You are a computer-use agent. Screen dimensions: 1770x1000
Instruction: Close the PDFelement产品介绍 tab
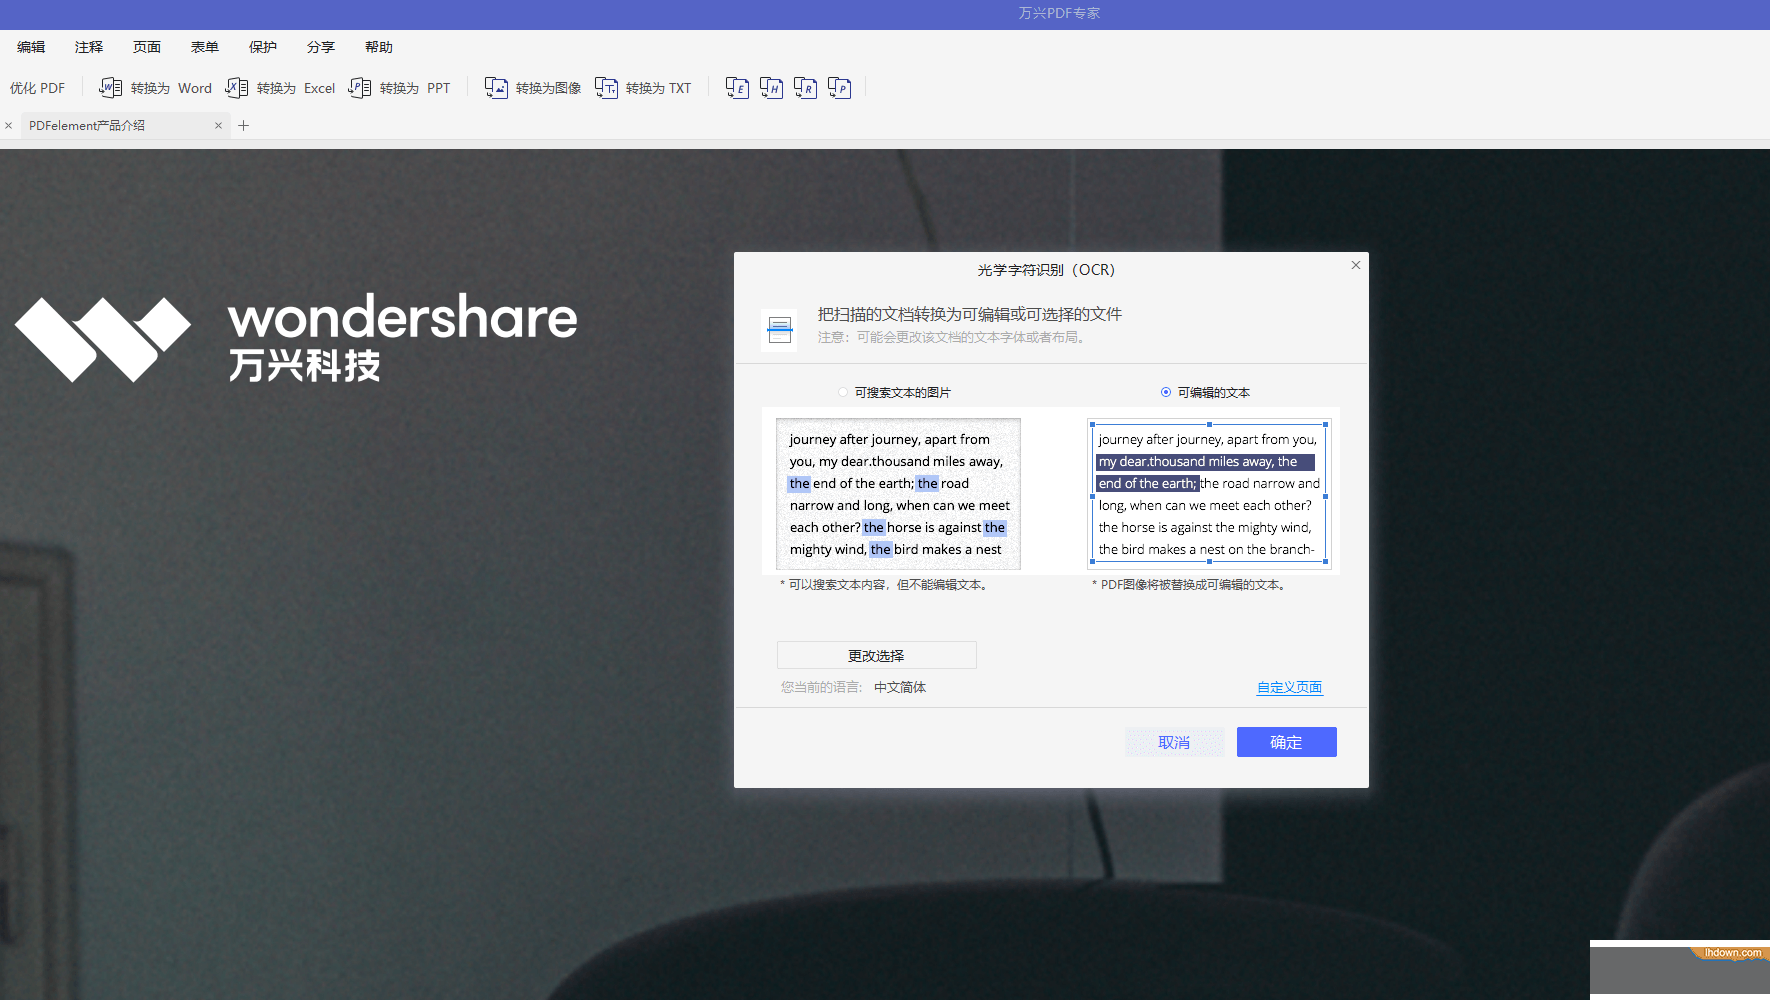(218, 125)
